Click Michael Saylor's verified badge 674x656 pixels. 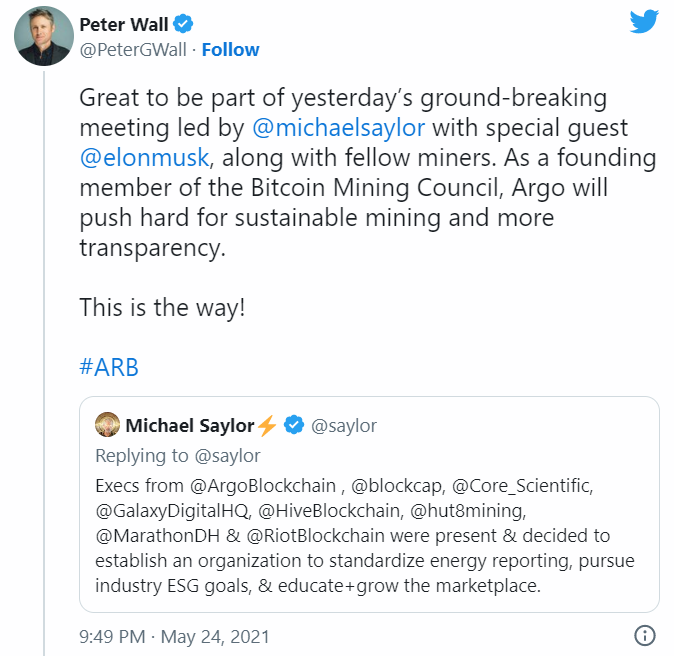click(294, 426)
